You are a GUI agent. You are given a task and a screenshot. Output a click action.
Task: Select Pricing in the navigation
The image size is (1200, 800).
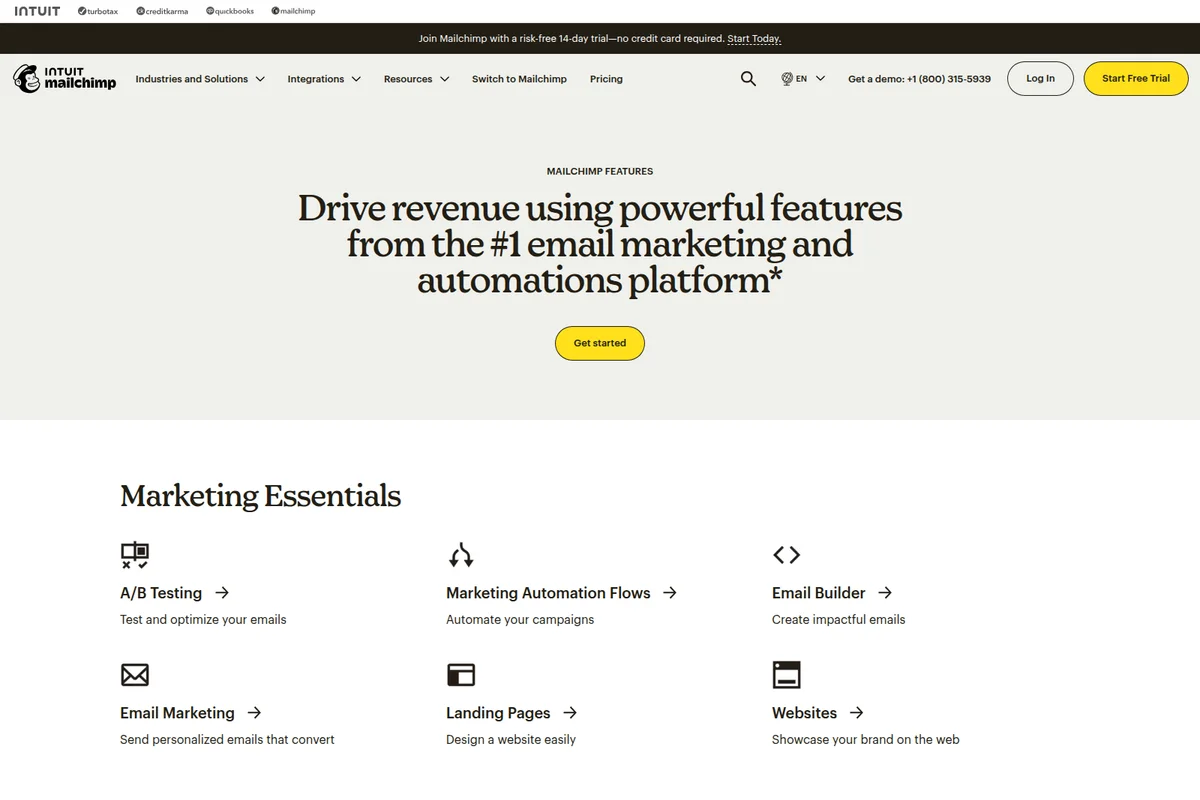pos(606,78)
